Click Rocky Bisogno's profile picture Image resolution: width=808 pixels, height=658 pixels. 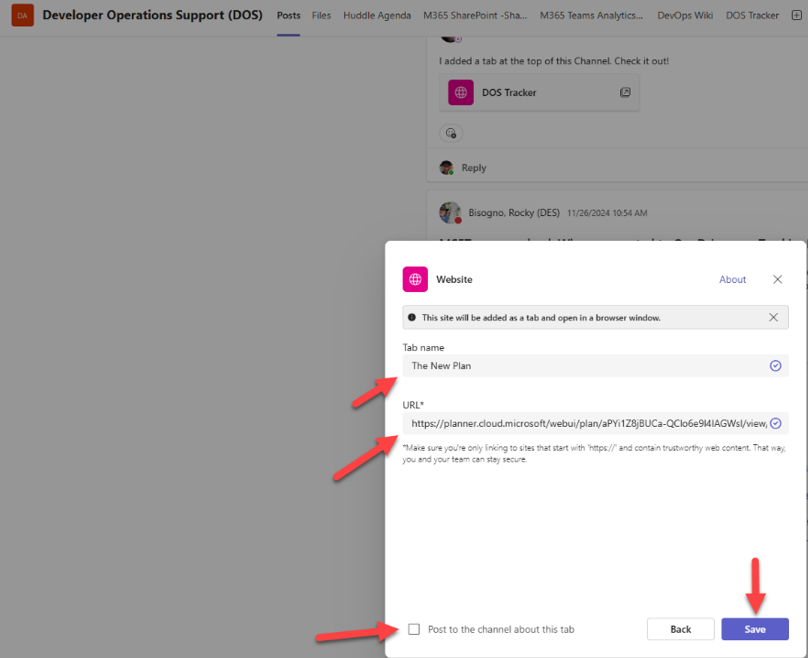pyautogui.click(x=450, y=212)
